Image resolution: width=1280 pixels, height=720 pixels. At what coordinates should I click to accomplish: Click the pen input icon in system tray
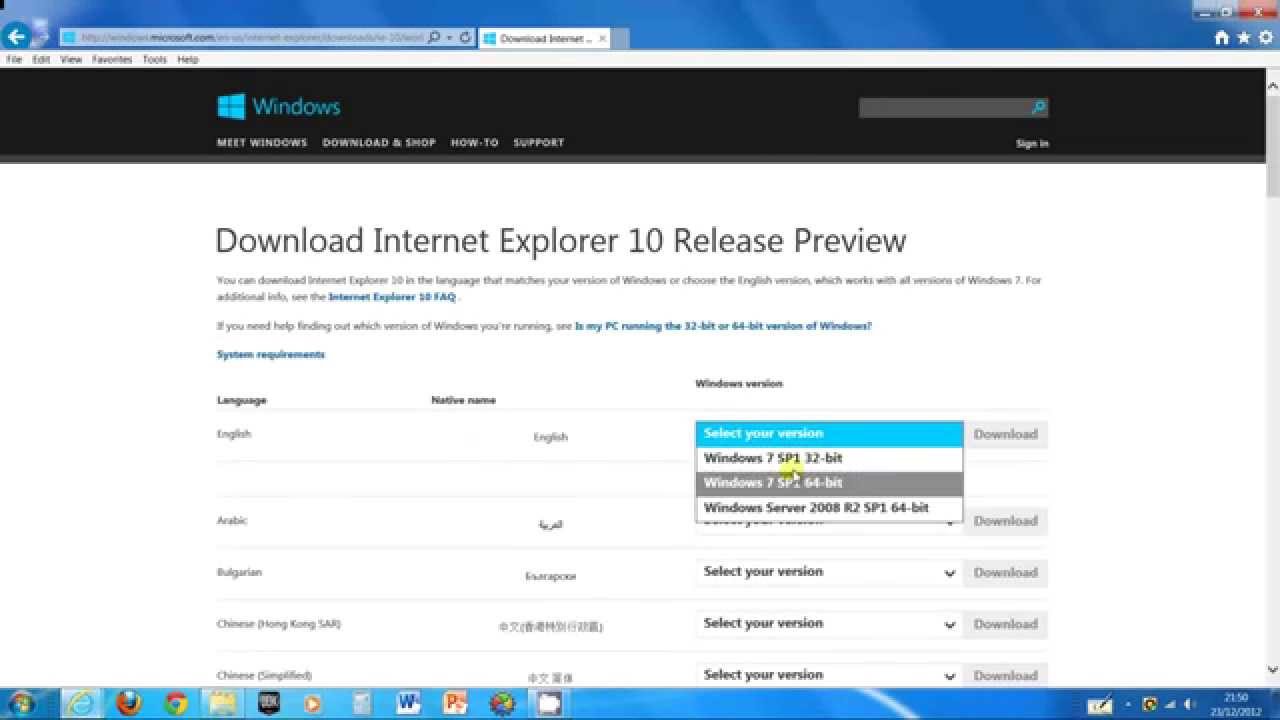1099,705
